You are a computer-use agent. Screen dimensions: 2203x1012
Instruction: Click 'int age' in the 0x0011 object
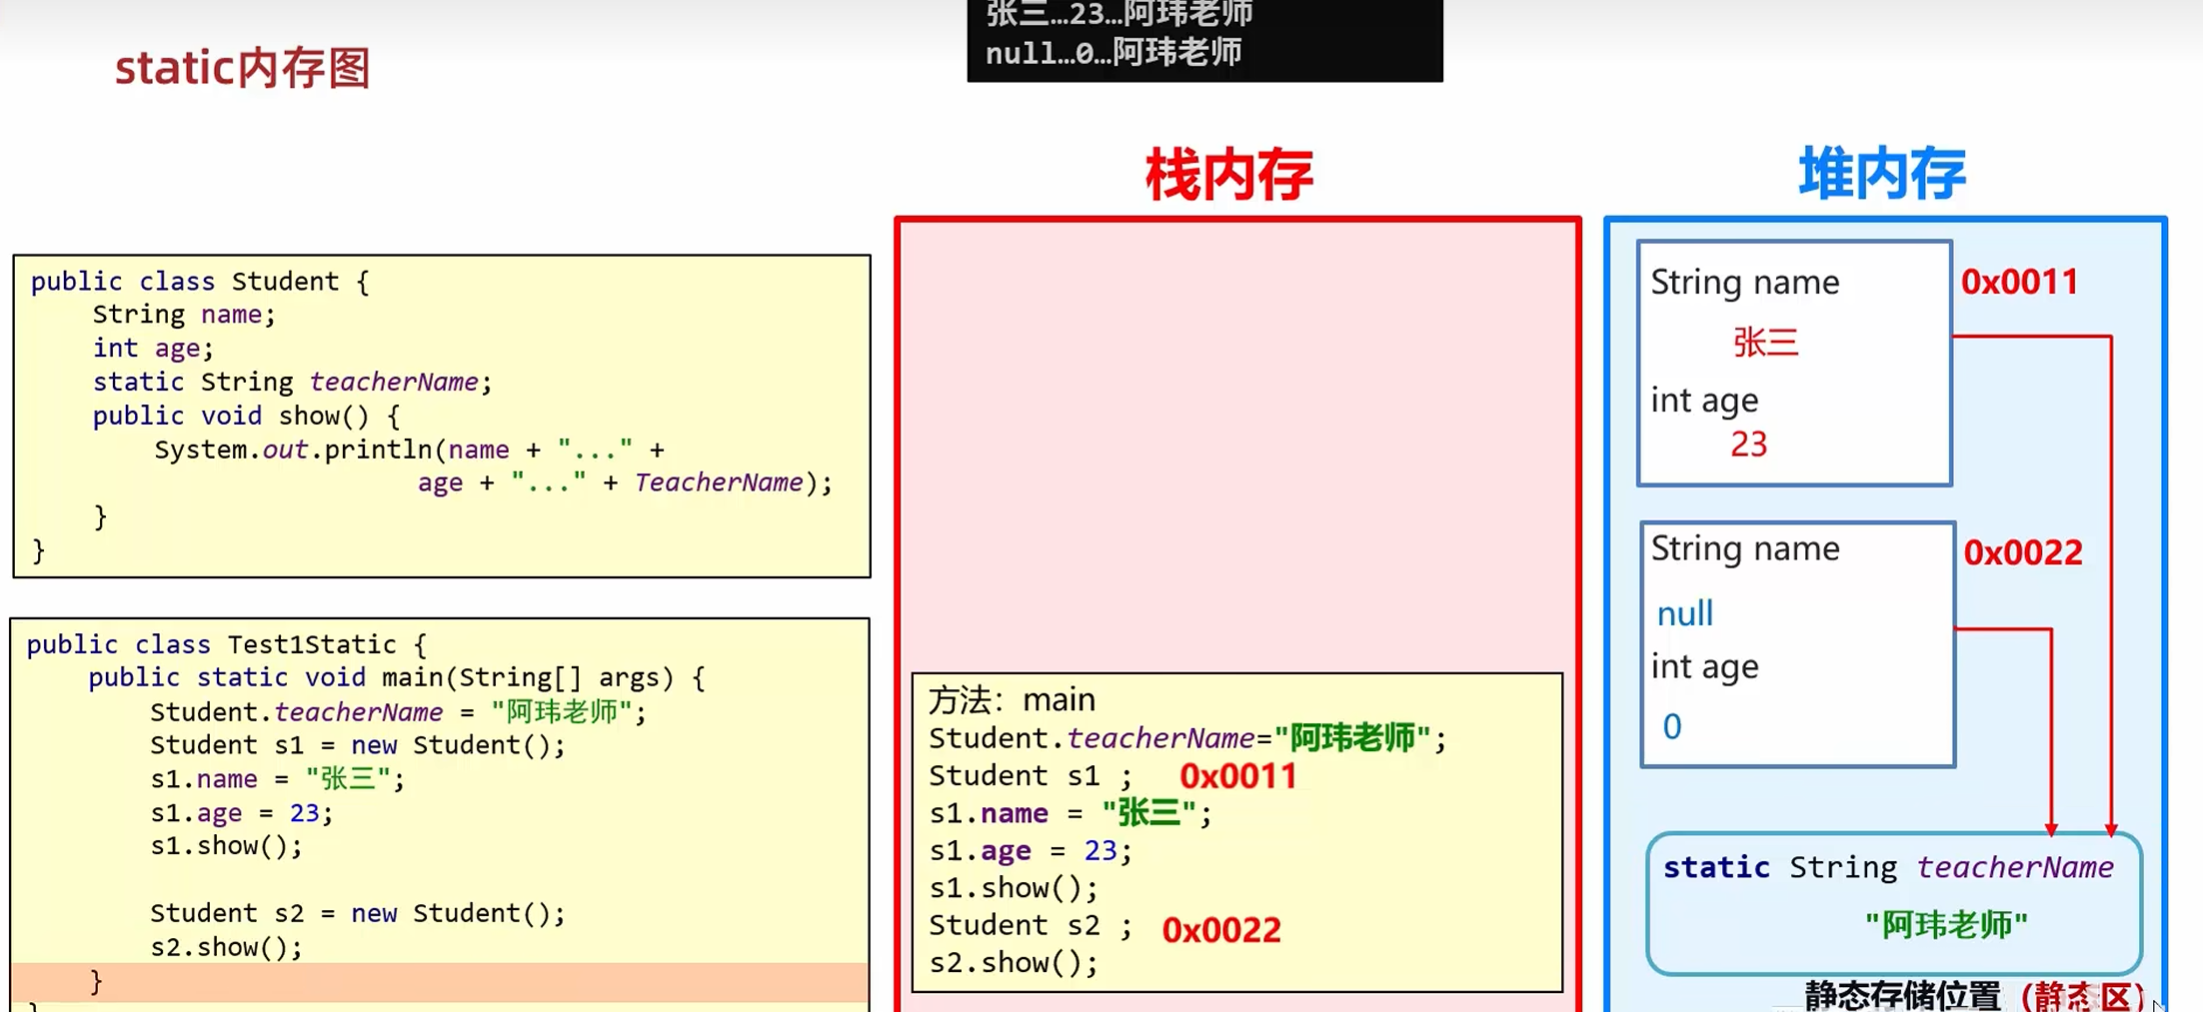[x=1704, y=401]
